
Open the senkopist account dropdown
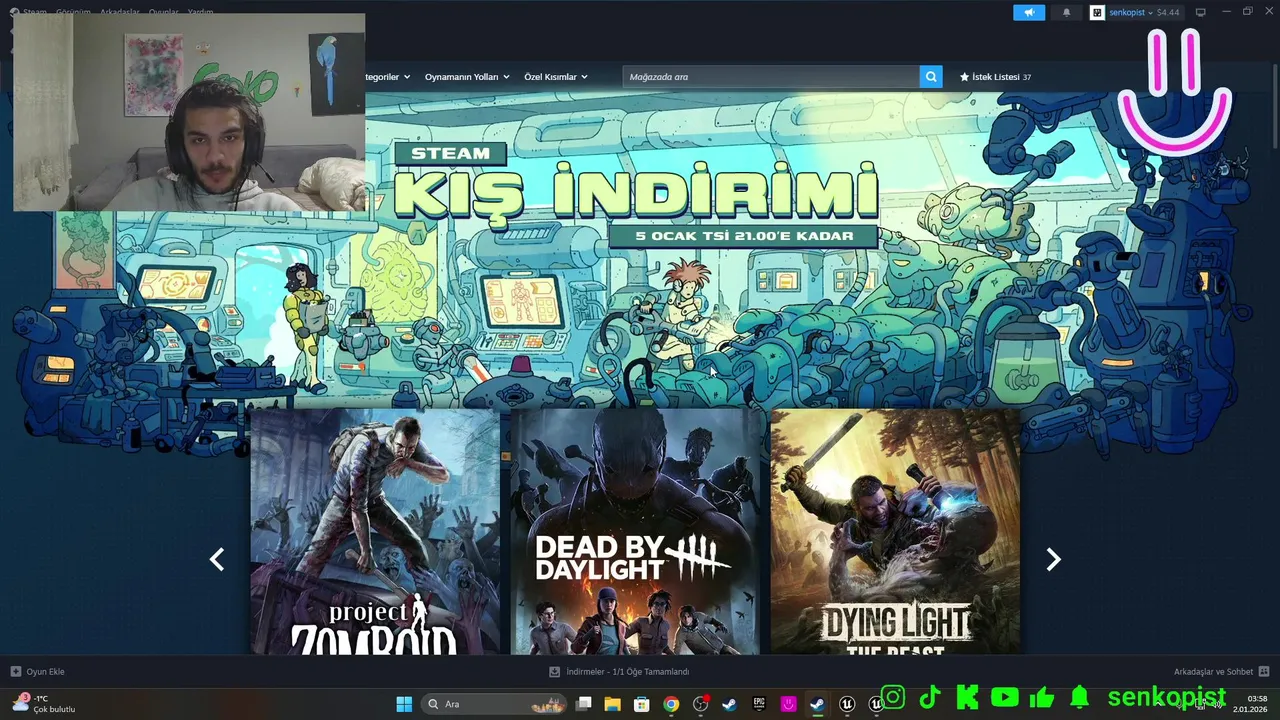coord(1131,12)
